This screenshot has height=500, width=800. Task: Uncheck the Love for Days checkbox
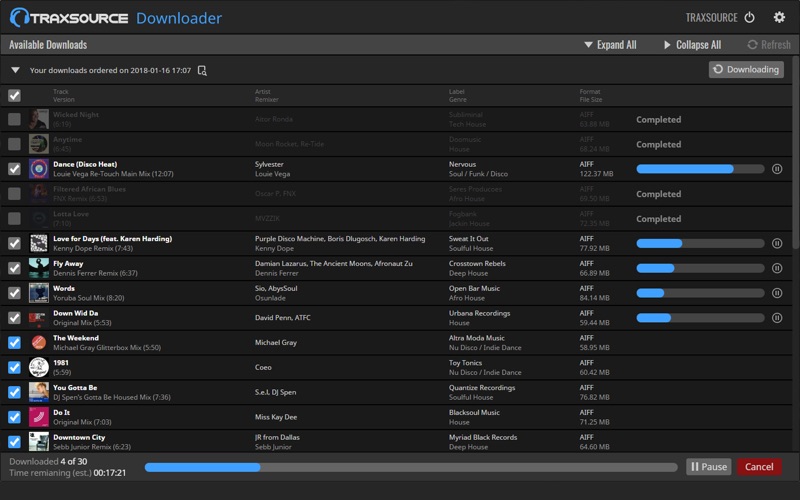click(14, 243)
